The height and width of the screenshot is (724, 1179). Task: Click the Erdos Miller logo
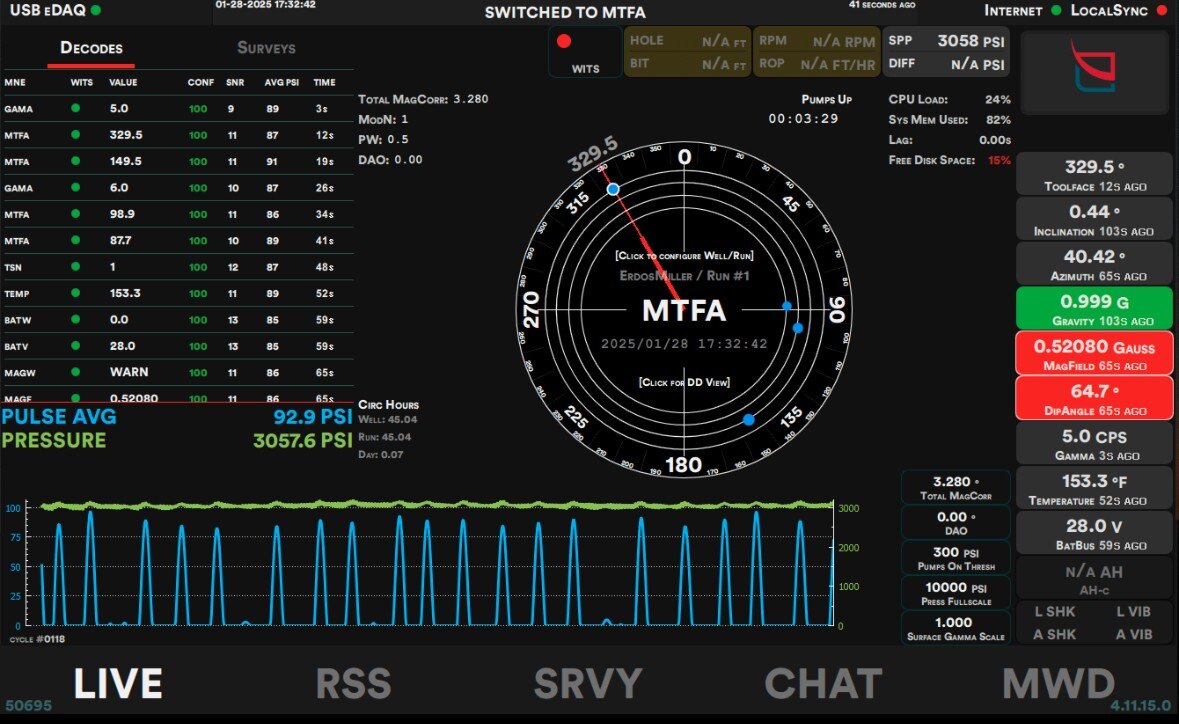pos(1094,67)
